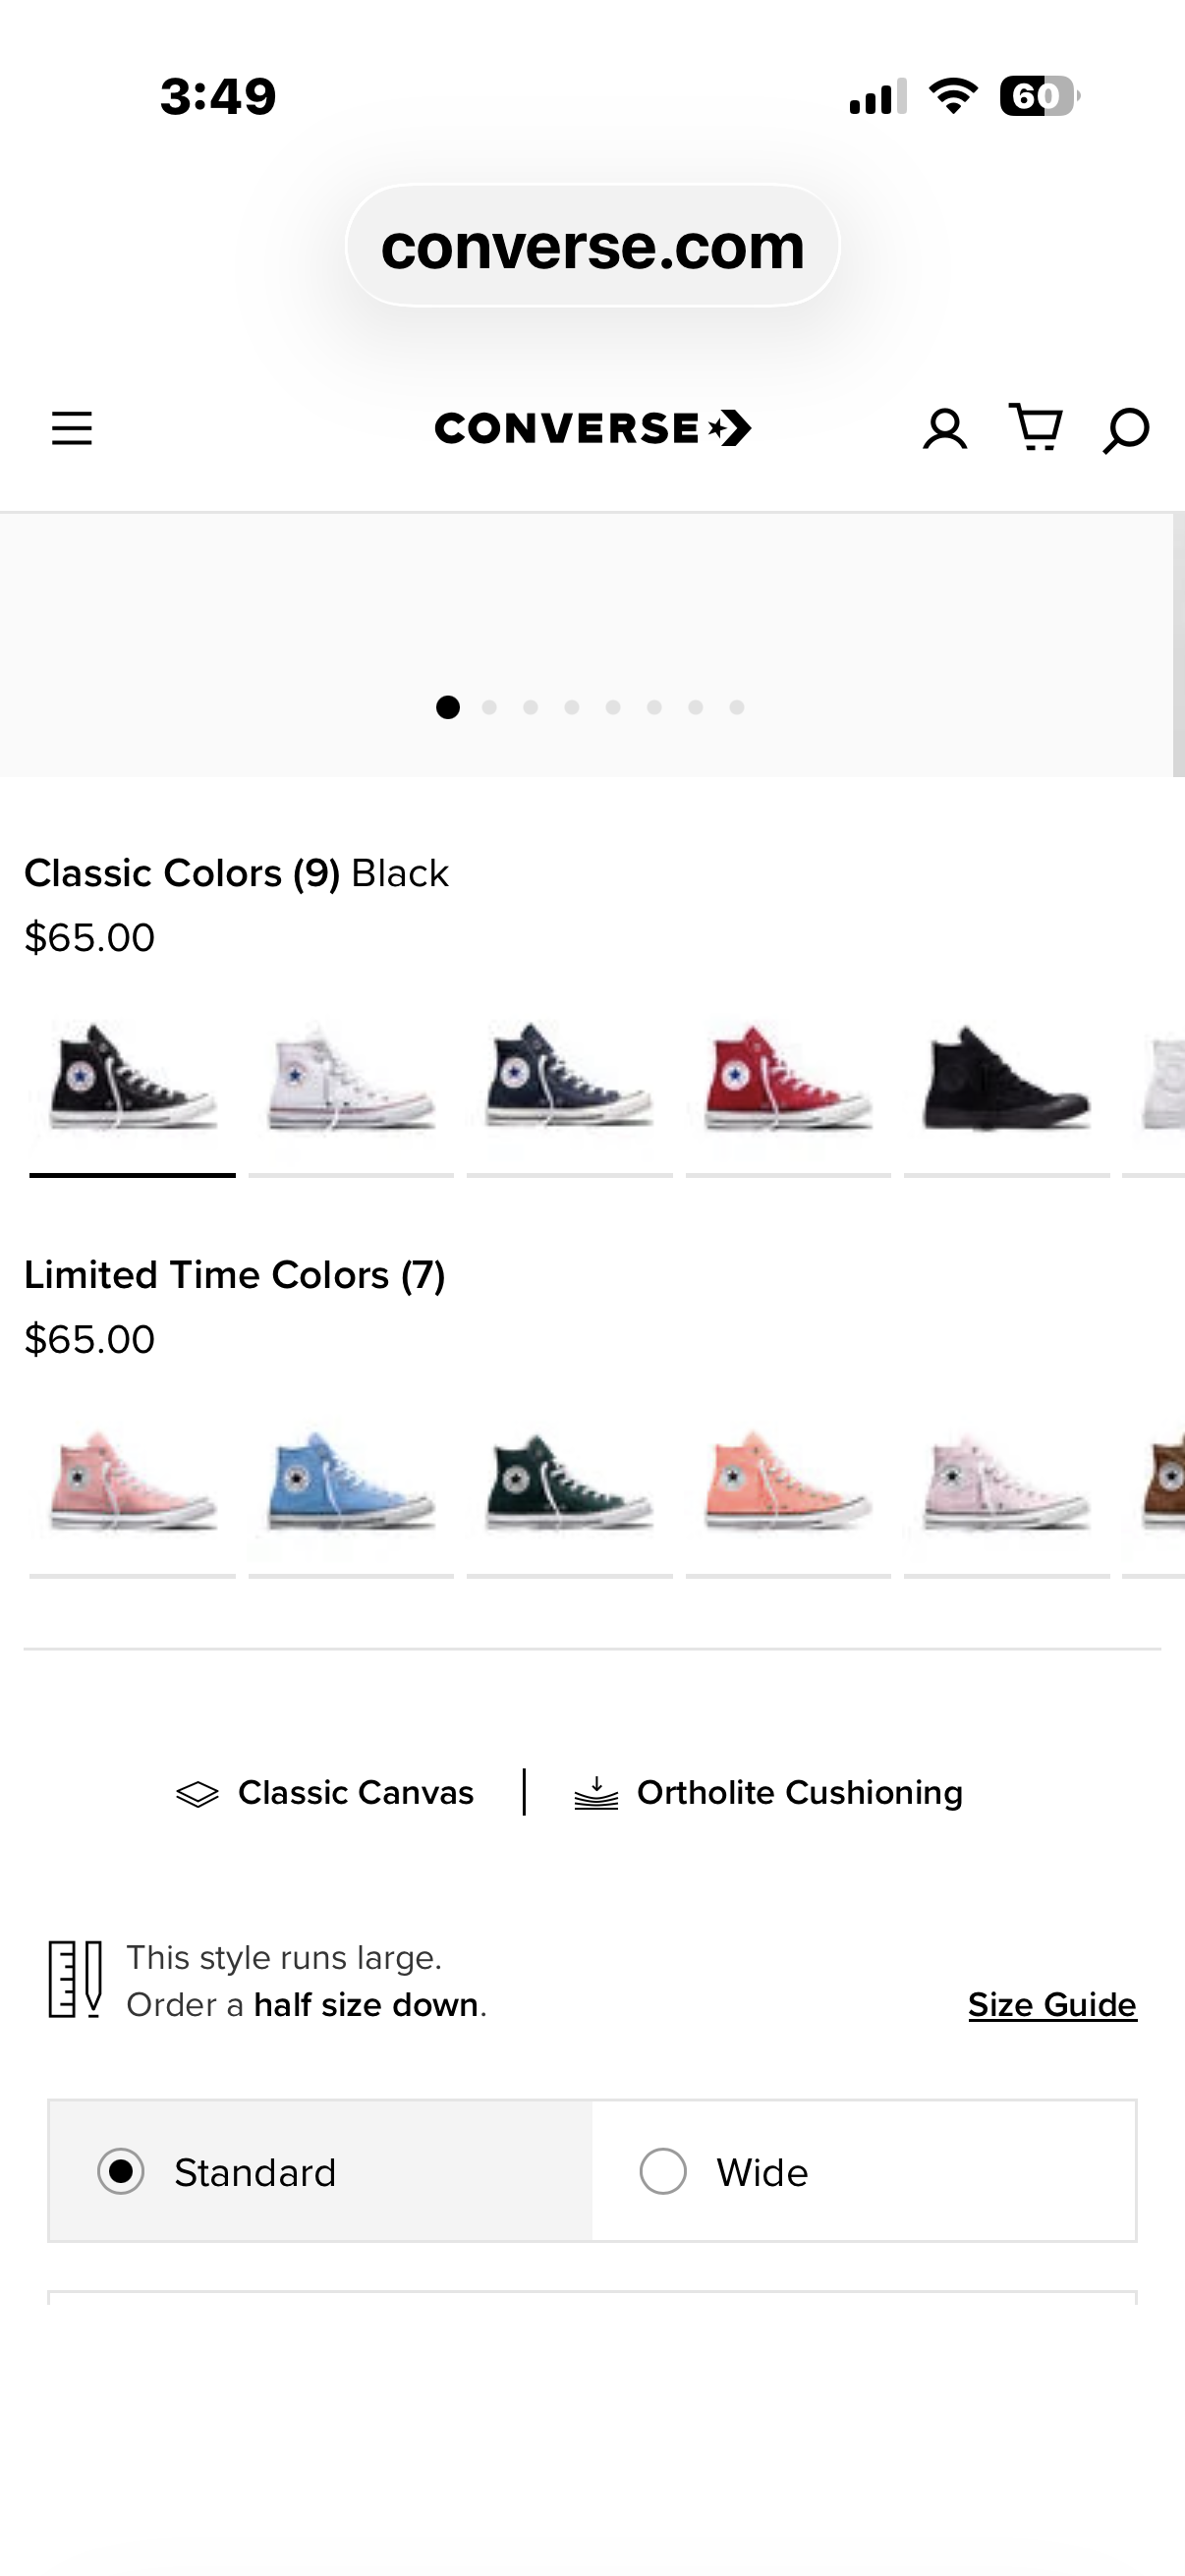Viewport: 1185px width, 2576px height.
Task: Tap the converse.com address bar
Action: pos(593,246)
